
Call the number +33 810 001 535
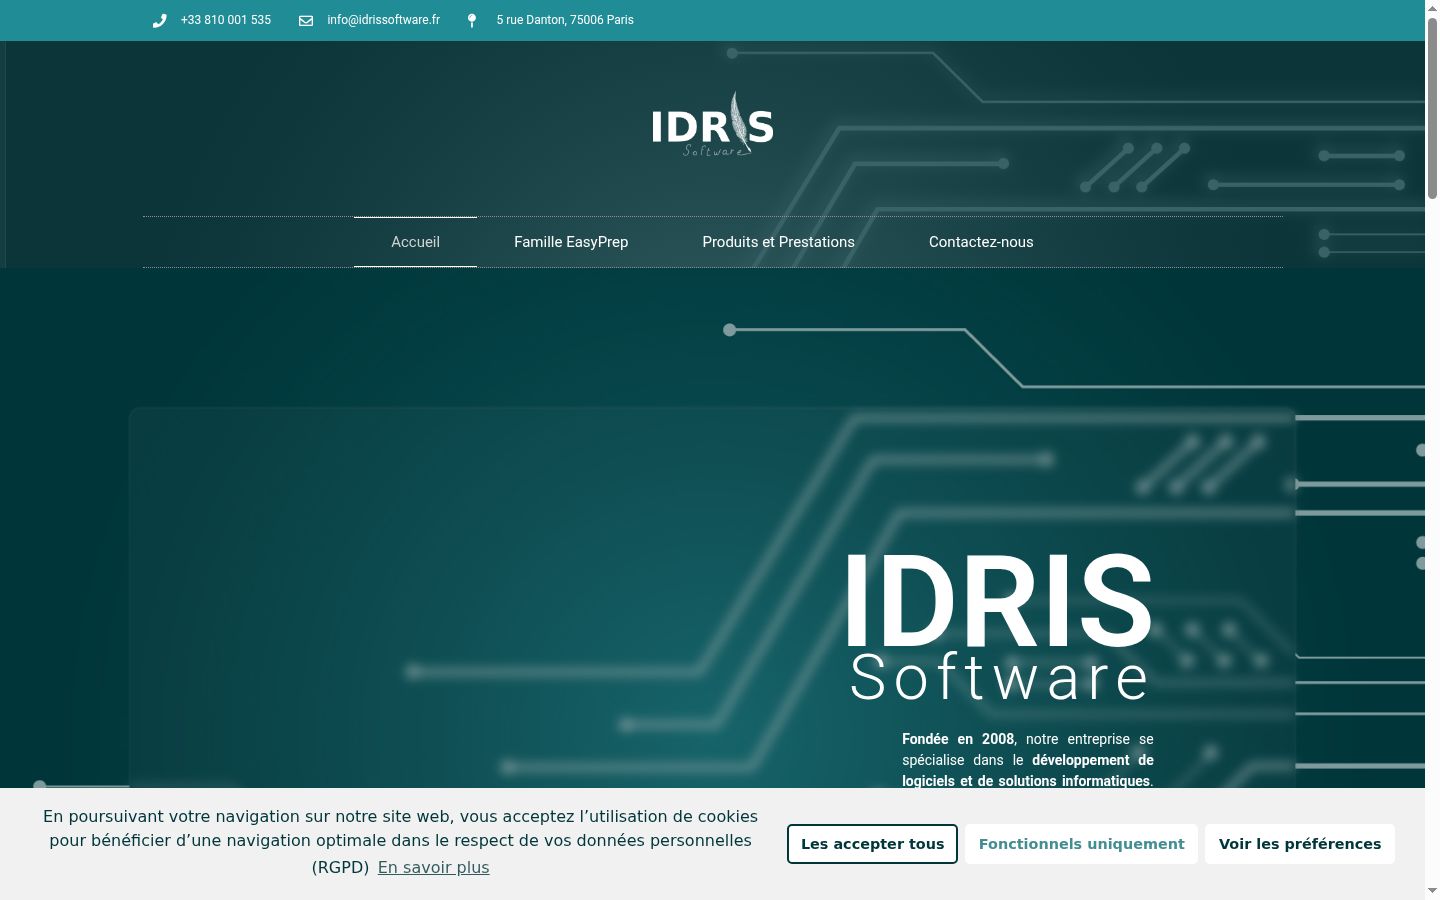coord(226,20)
